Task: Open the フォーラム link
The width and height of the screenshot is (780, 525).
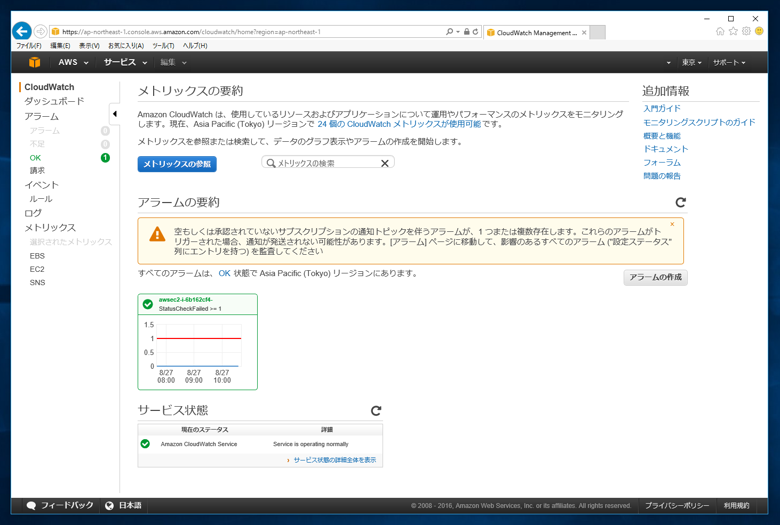Action: click(662, 162)
